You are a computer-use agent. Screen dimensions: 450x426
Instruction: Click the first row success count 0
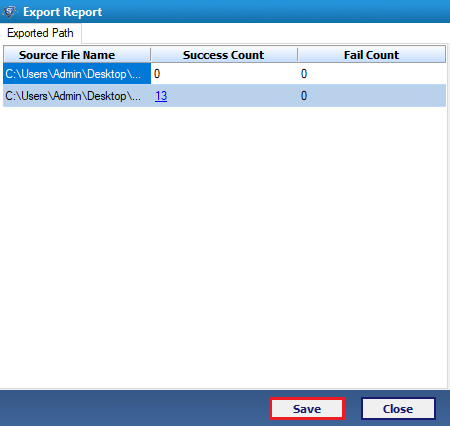(x=157, y=74)
